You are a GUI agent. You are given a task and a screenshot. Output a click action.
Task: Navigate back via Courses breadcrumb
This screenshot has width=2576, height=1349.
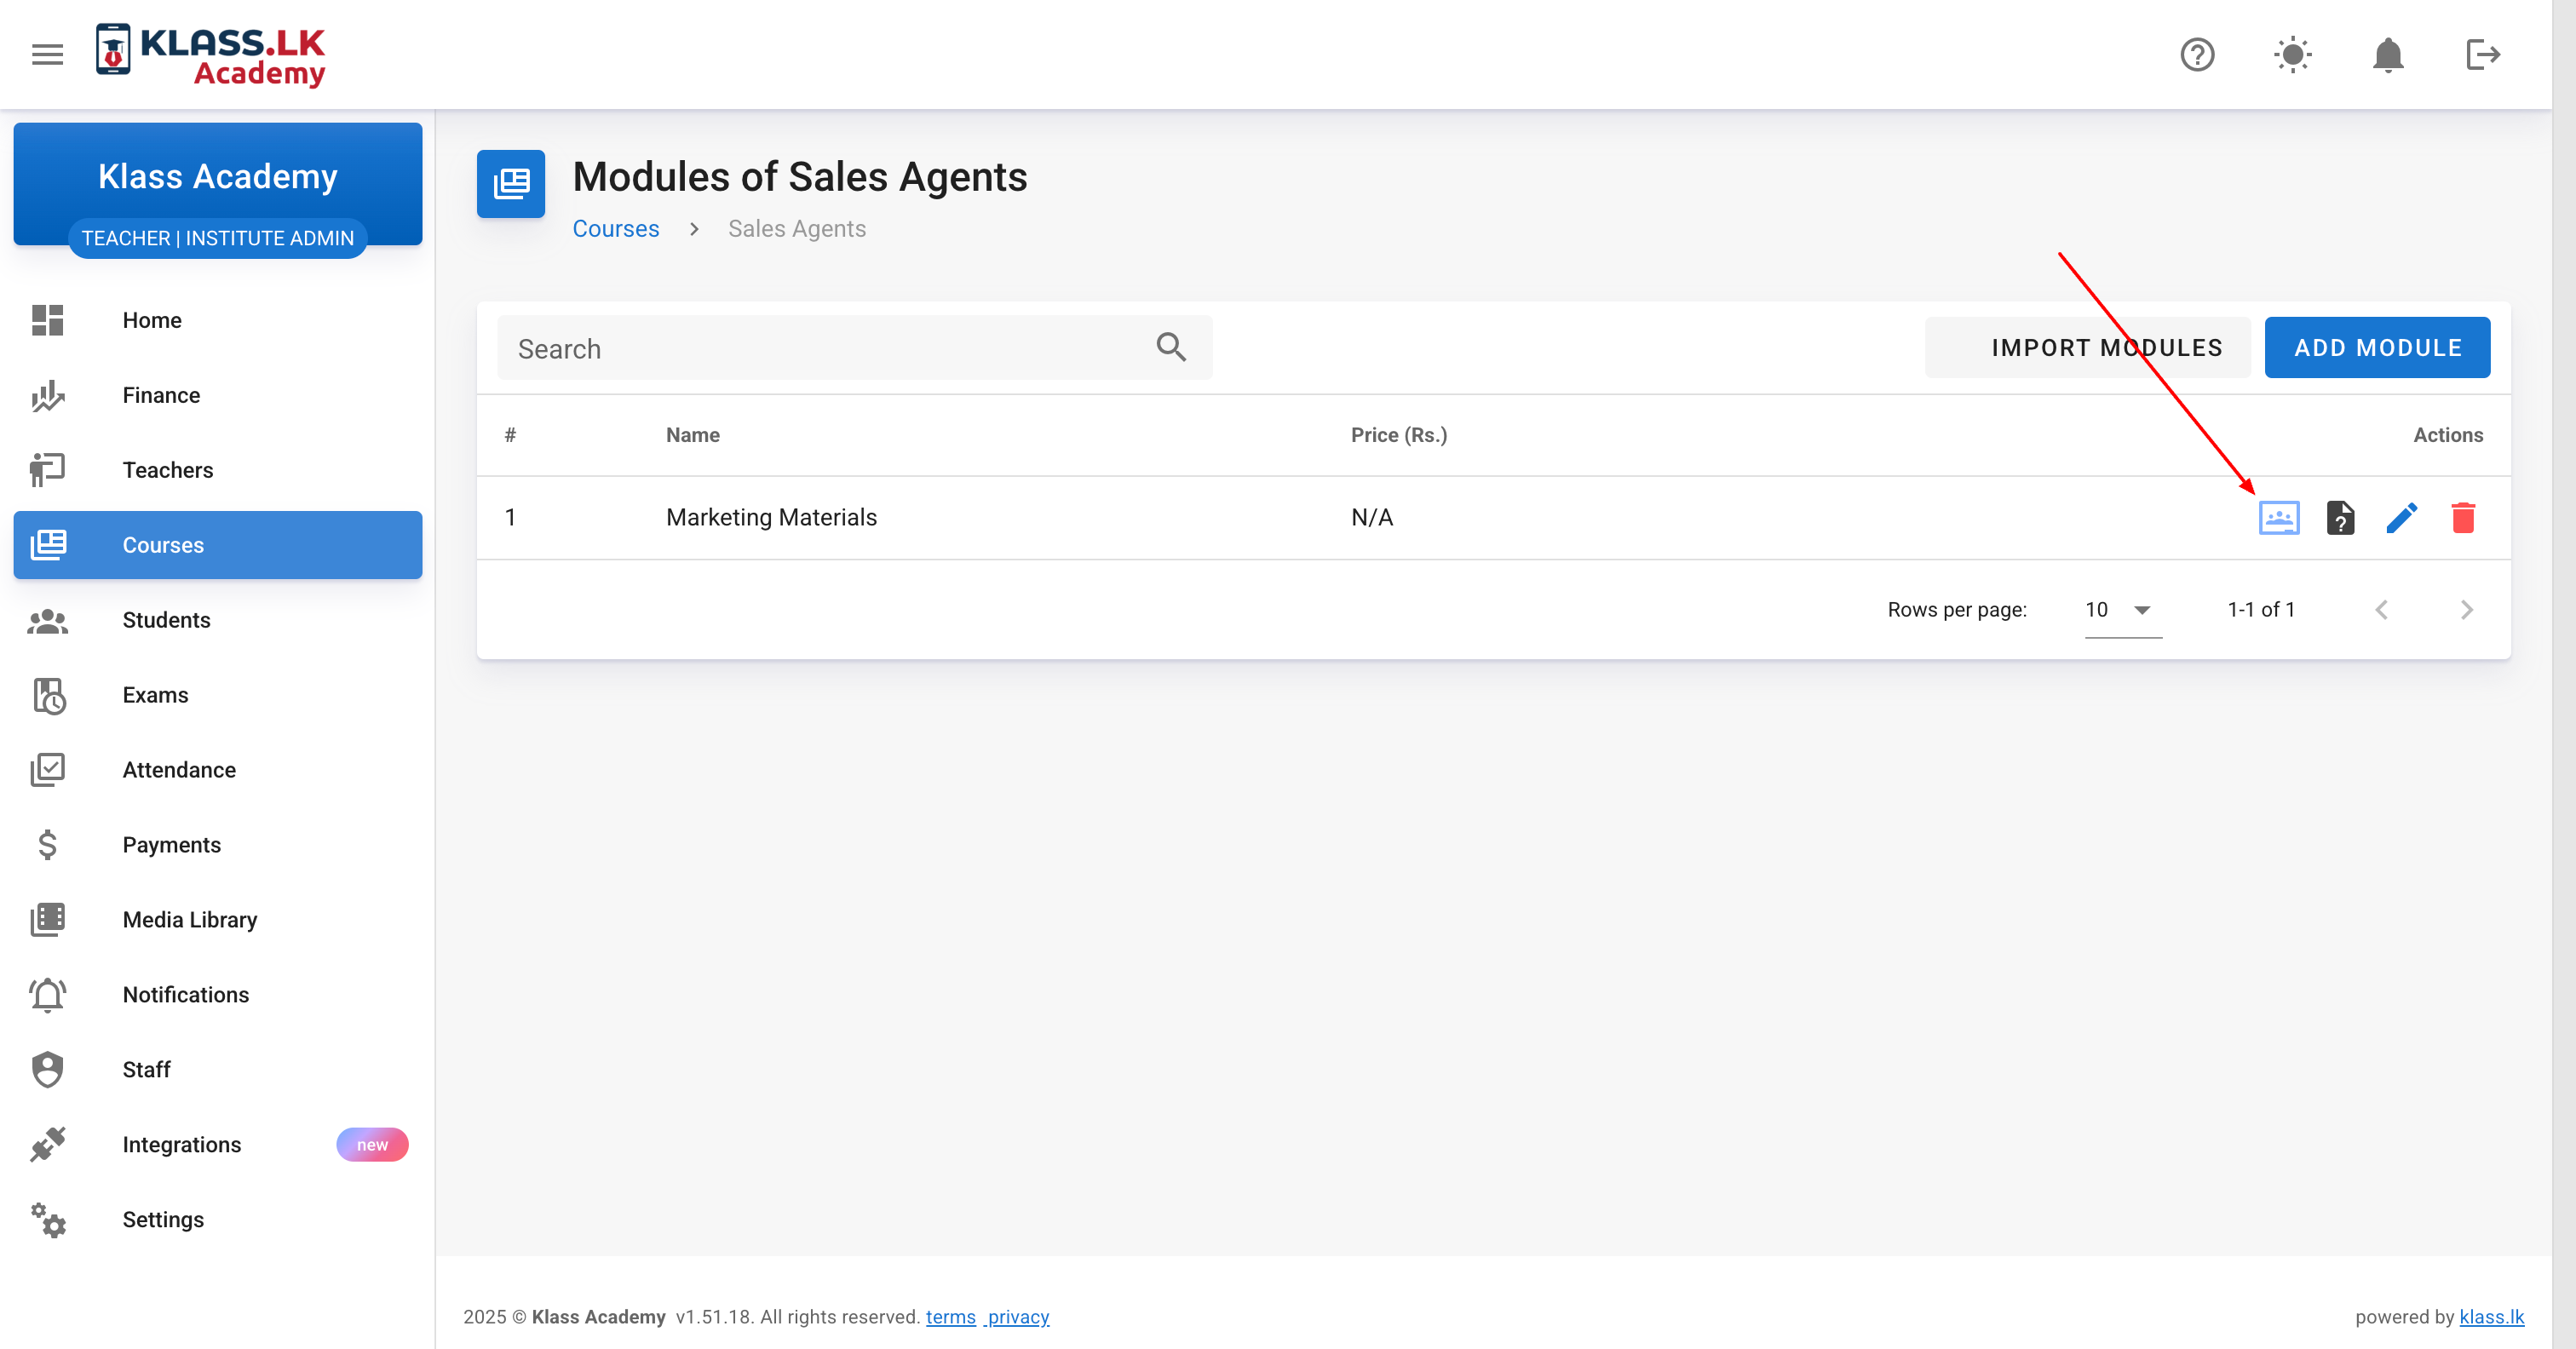(615, 228)
